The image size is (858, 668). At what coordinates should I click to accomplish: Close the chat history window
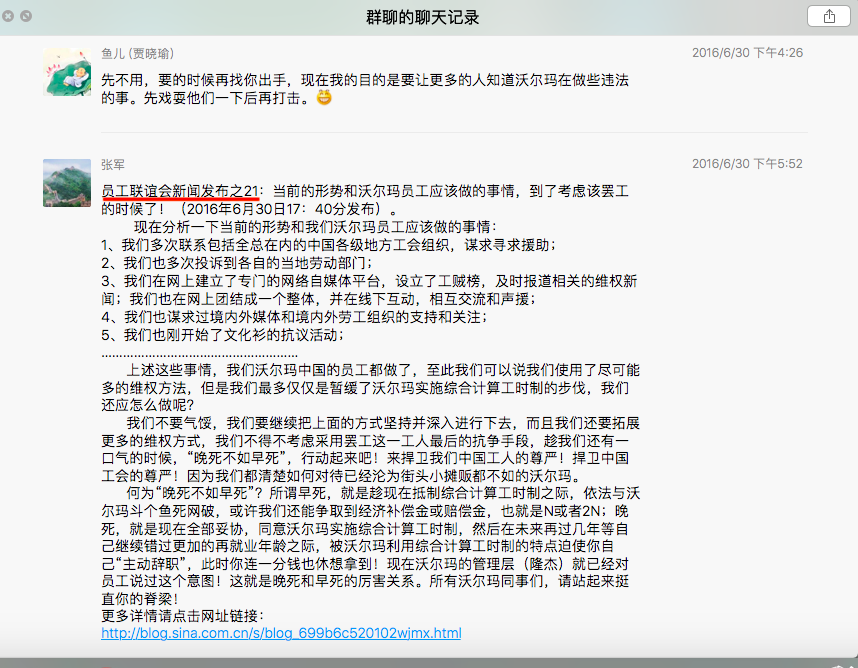point(9,17)
